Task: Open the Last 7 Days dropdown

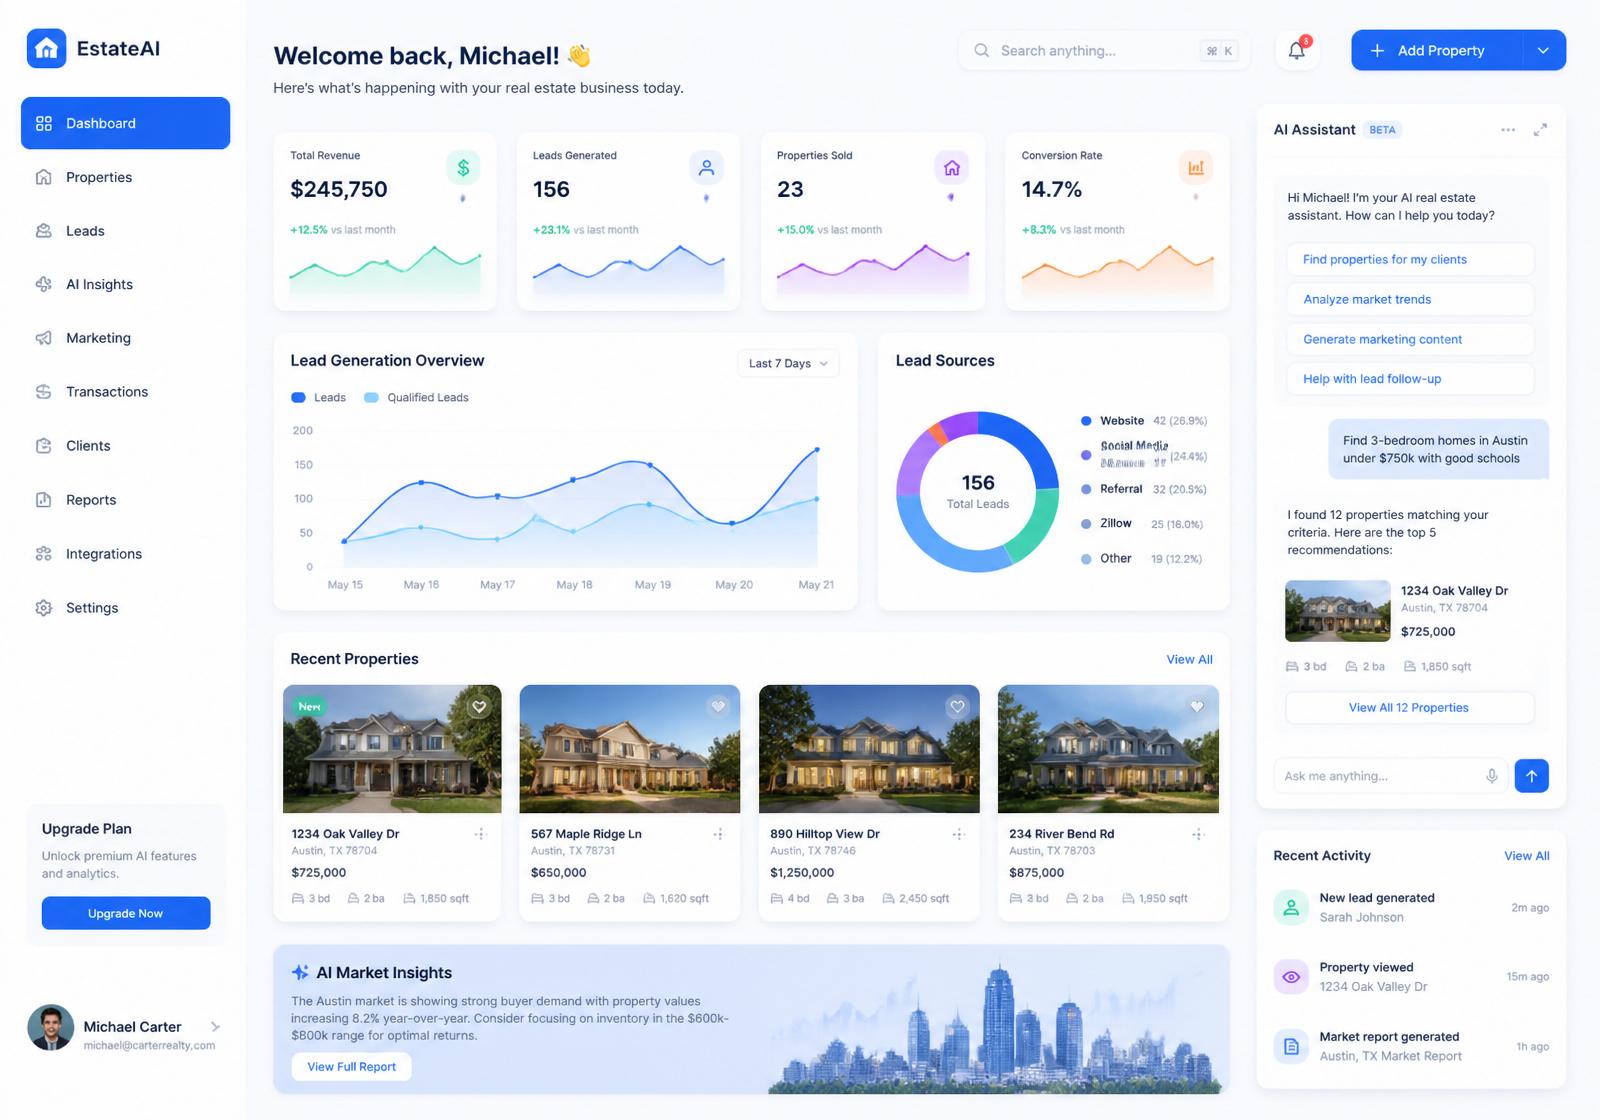Action: coord(788,363)
